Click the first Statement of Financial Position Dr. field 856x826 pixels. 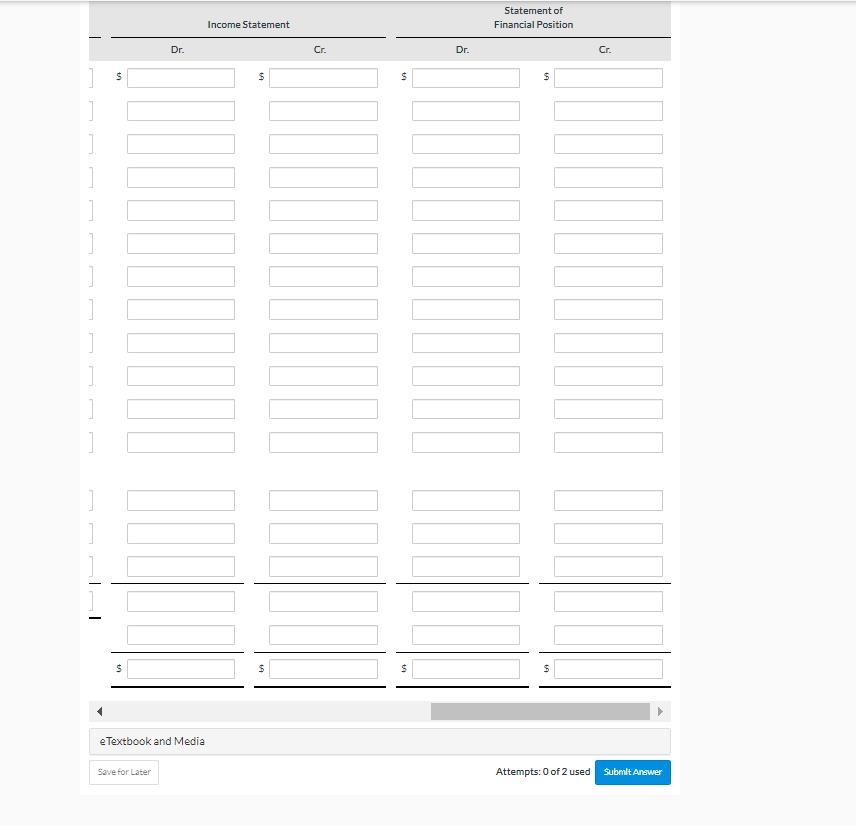coord(465,77)
